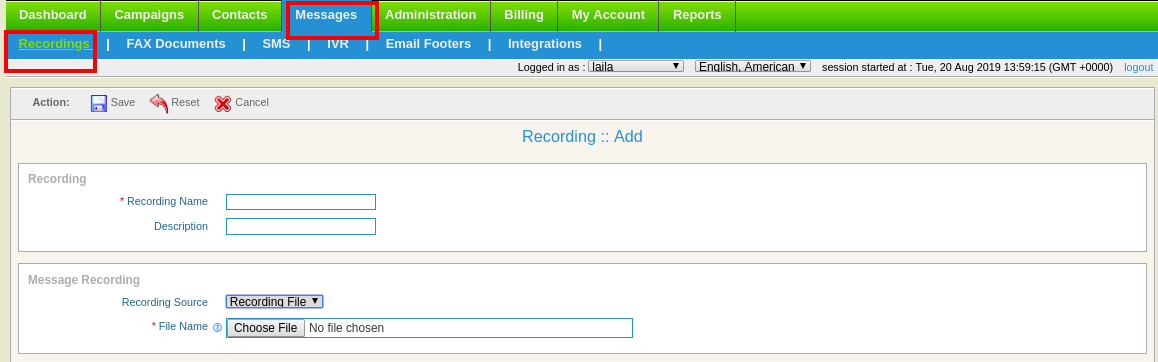Image resolution: width=1158 pixels, height=362 pixels.
Task: Select the Administration tab
Action: (x=431, y=16)
